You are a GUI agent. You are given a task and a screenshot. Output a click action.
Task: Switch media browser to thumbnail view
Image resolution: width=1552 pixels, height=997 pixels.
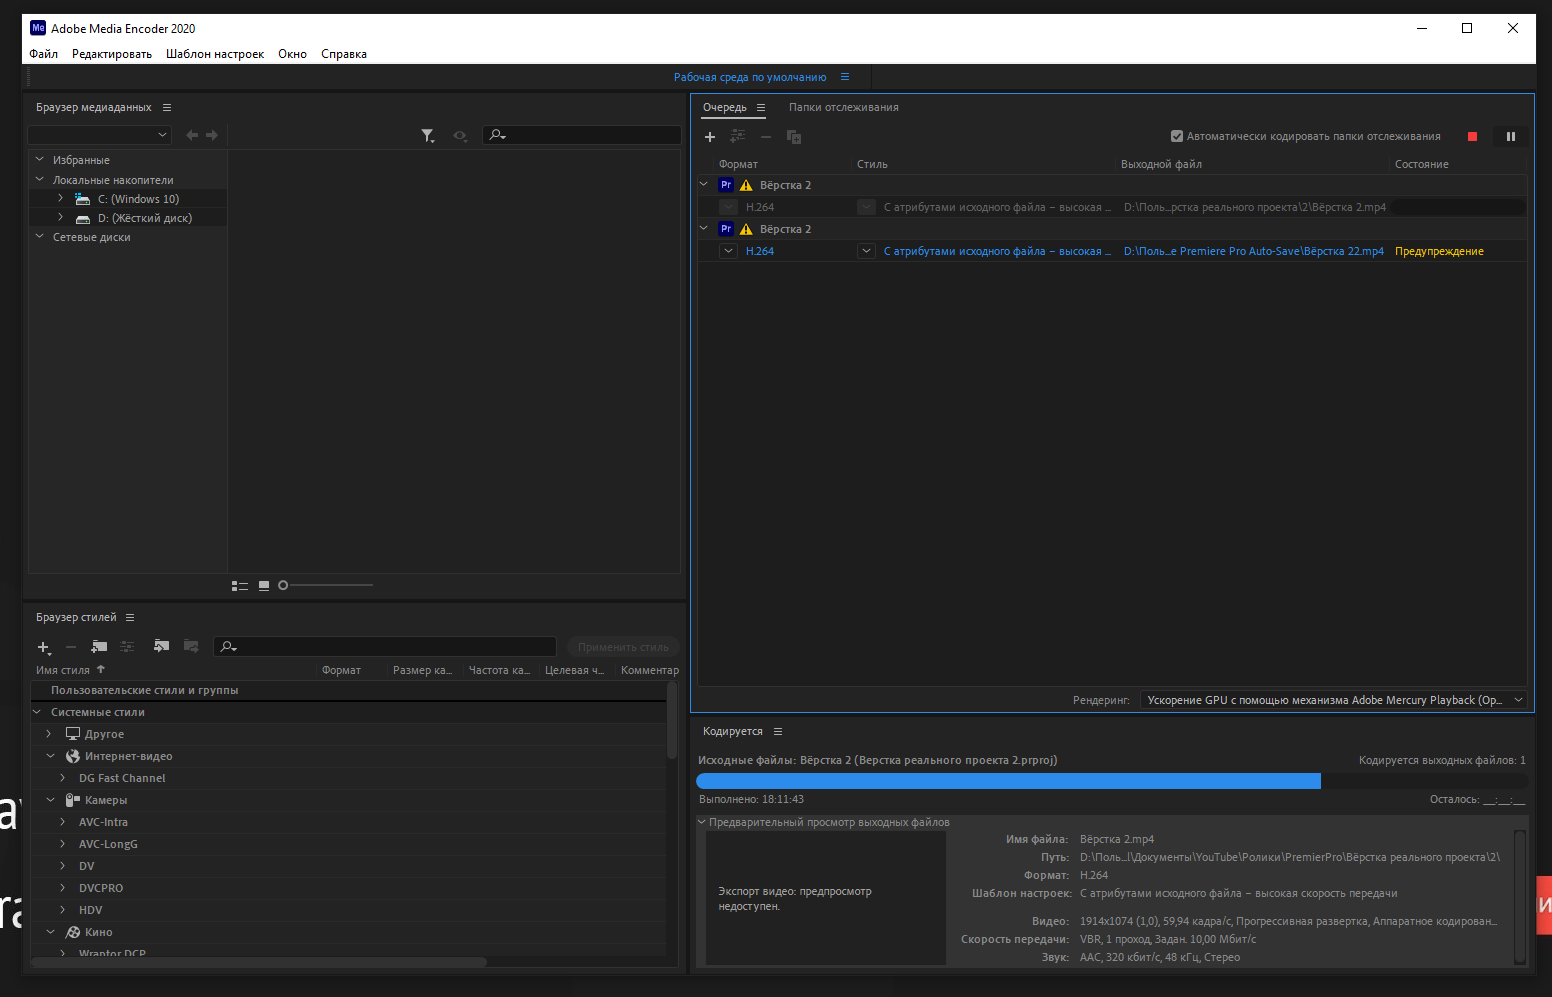coord(264,586)
